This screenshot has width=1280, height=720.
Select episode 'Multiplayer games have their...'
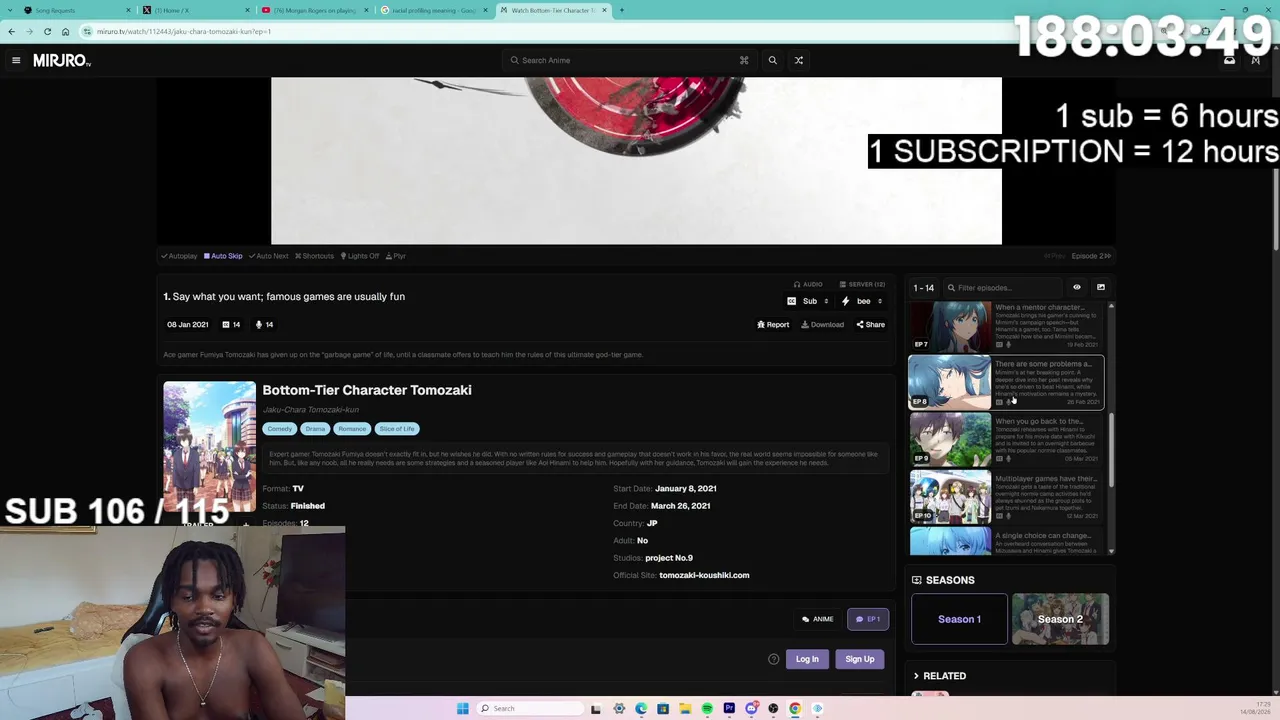pyautogui.click(x=1046, y=478)
